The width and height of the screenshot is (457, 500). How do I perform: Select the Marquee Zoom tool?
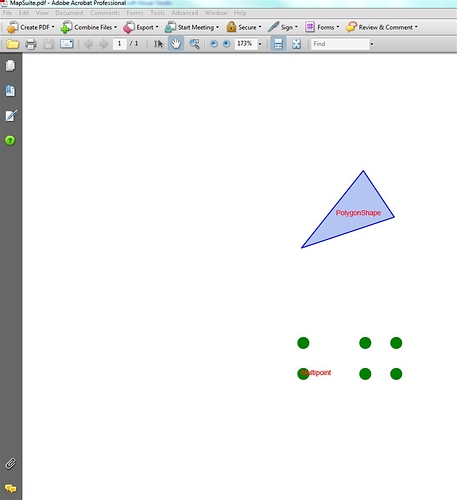pos(195,44)
